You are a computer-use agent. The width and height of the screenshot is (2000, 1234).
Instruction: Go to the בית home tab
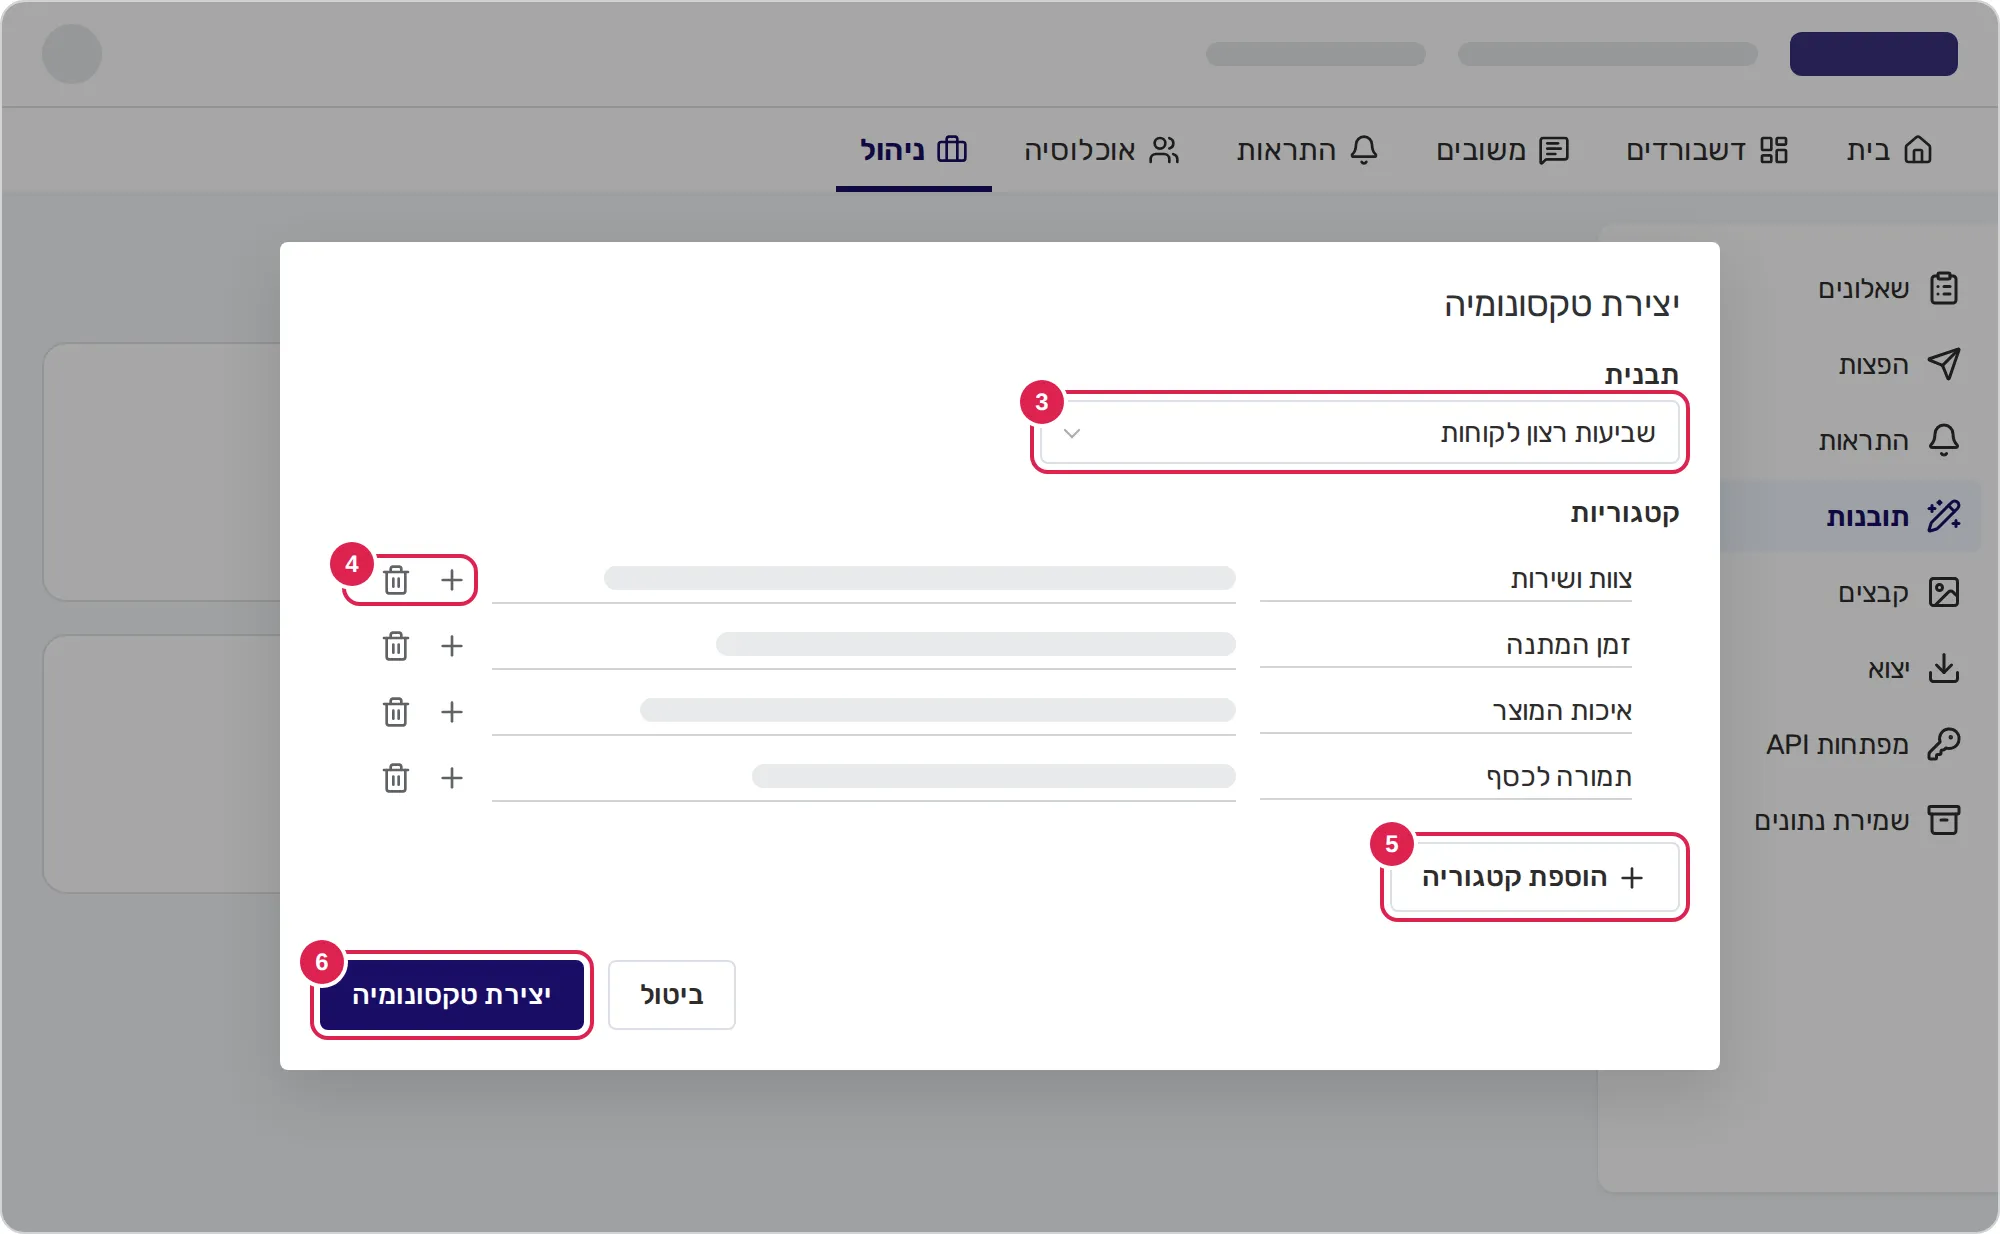tap(1890, 150)
